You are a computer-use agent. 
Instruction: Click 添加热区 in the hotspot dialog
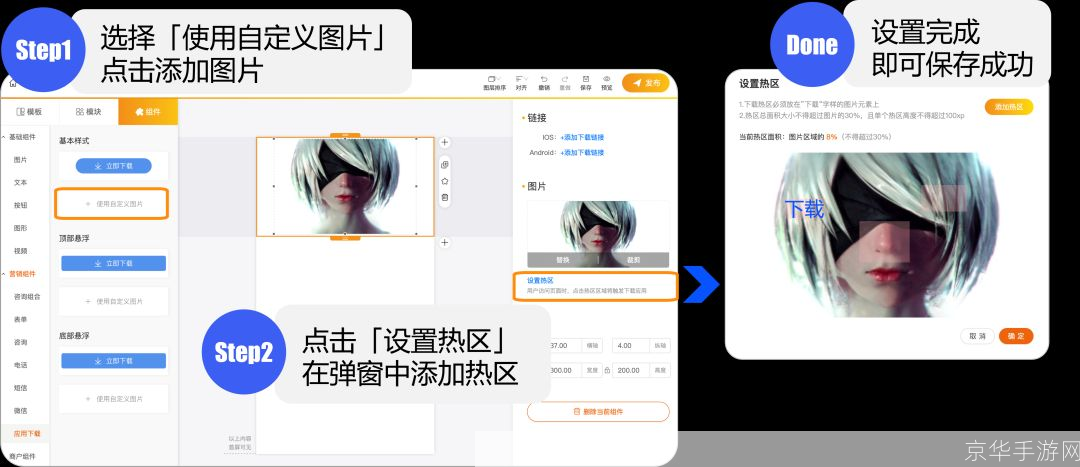1009,107
